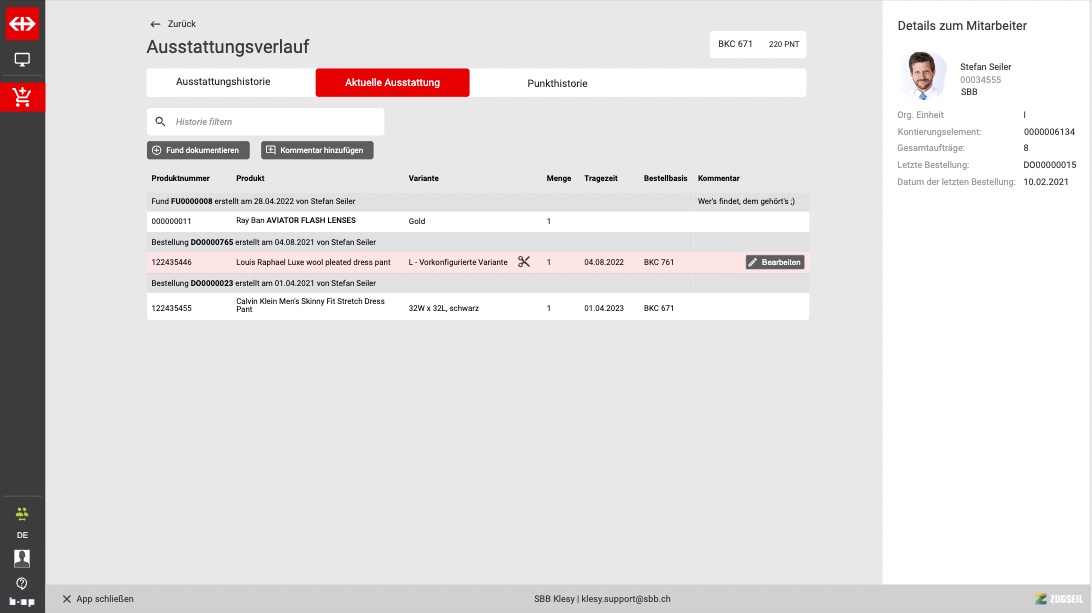The height and width of the screenshot is (613, 1092).
Task: Click Letzte Bestellung value DO00000015
Action: [1050, 165]
